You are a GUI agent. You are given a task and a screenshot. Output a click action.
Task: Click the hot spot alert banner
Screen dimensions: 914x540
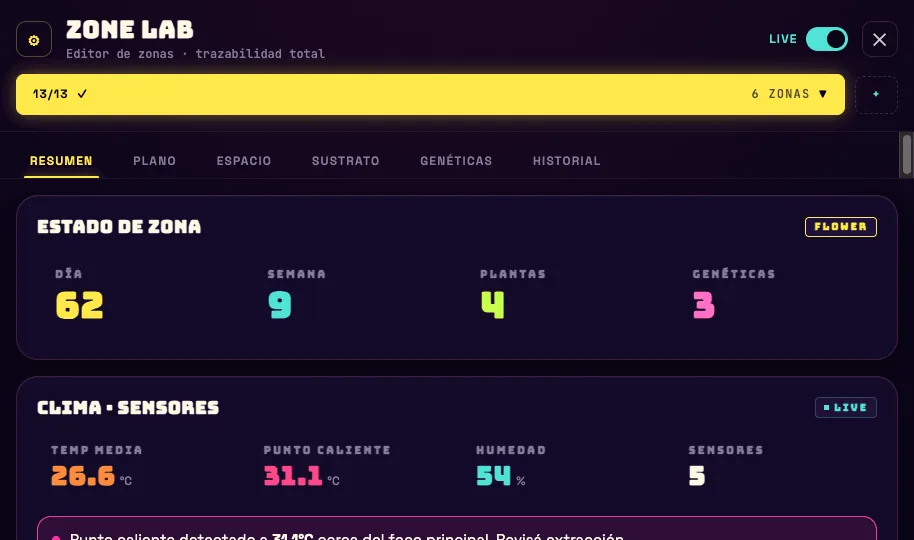(x=457, y=528)
